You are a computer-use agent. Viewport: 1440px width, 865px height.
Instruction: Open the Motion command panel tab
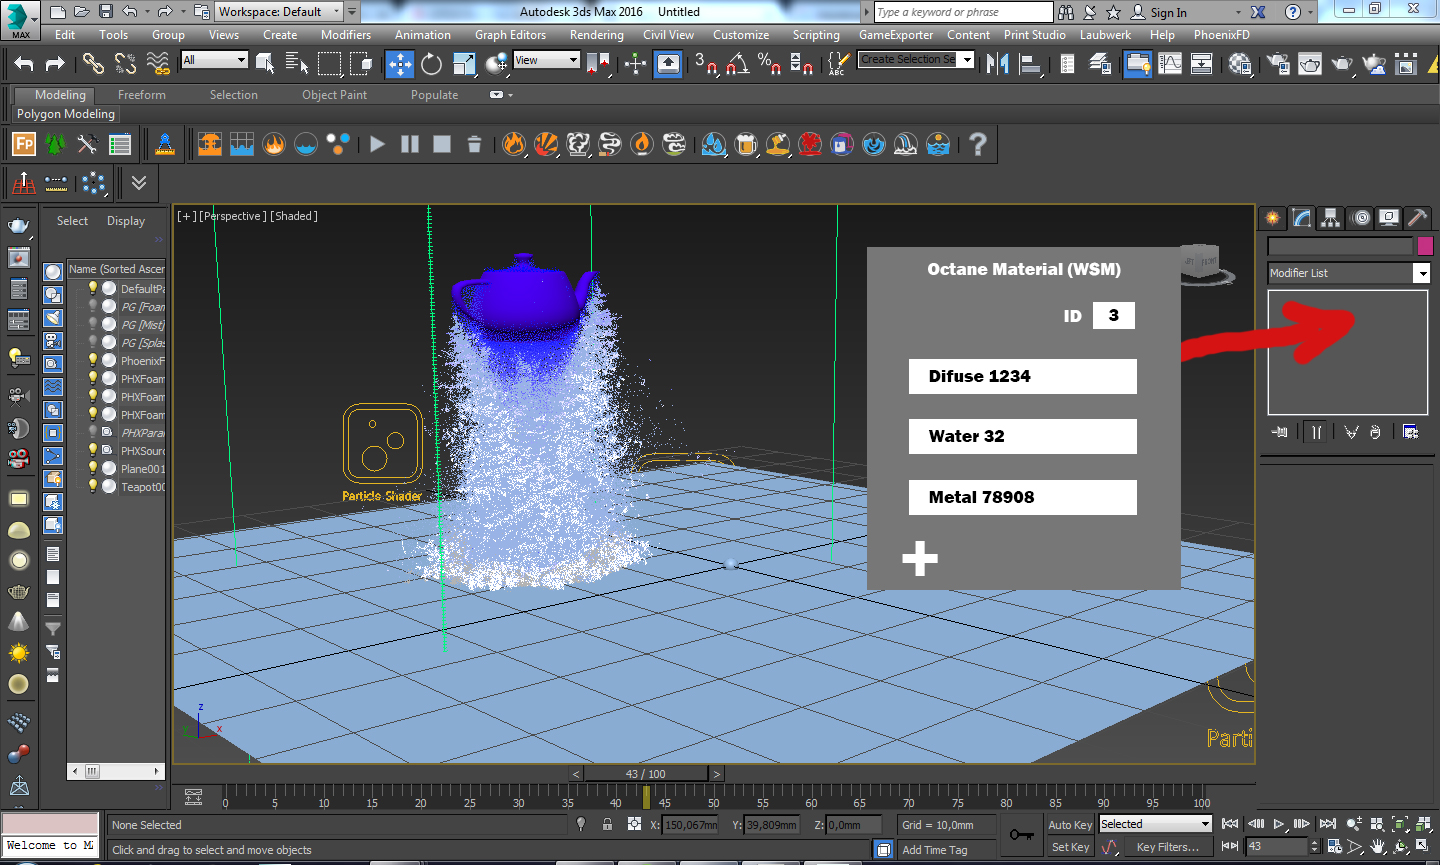click(x=1360, y=217)
